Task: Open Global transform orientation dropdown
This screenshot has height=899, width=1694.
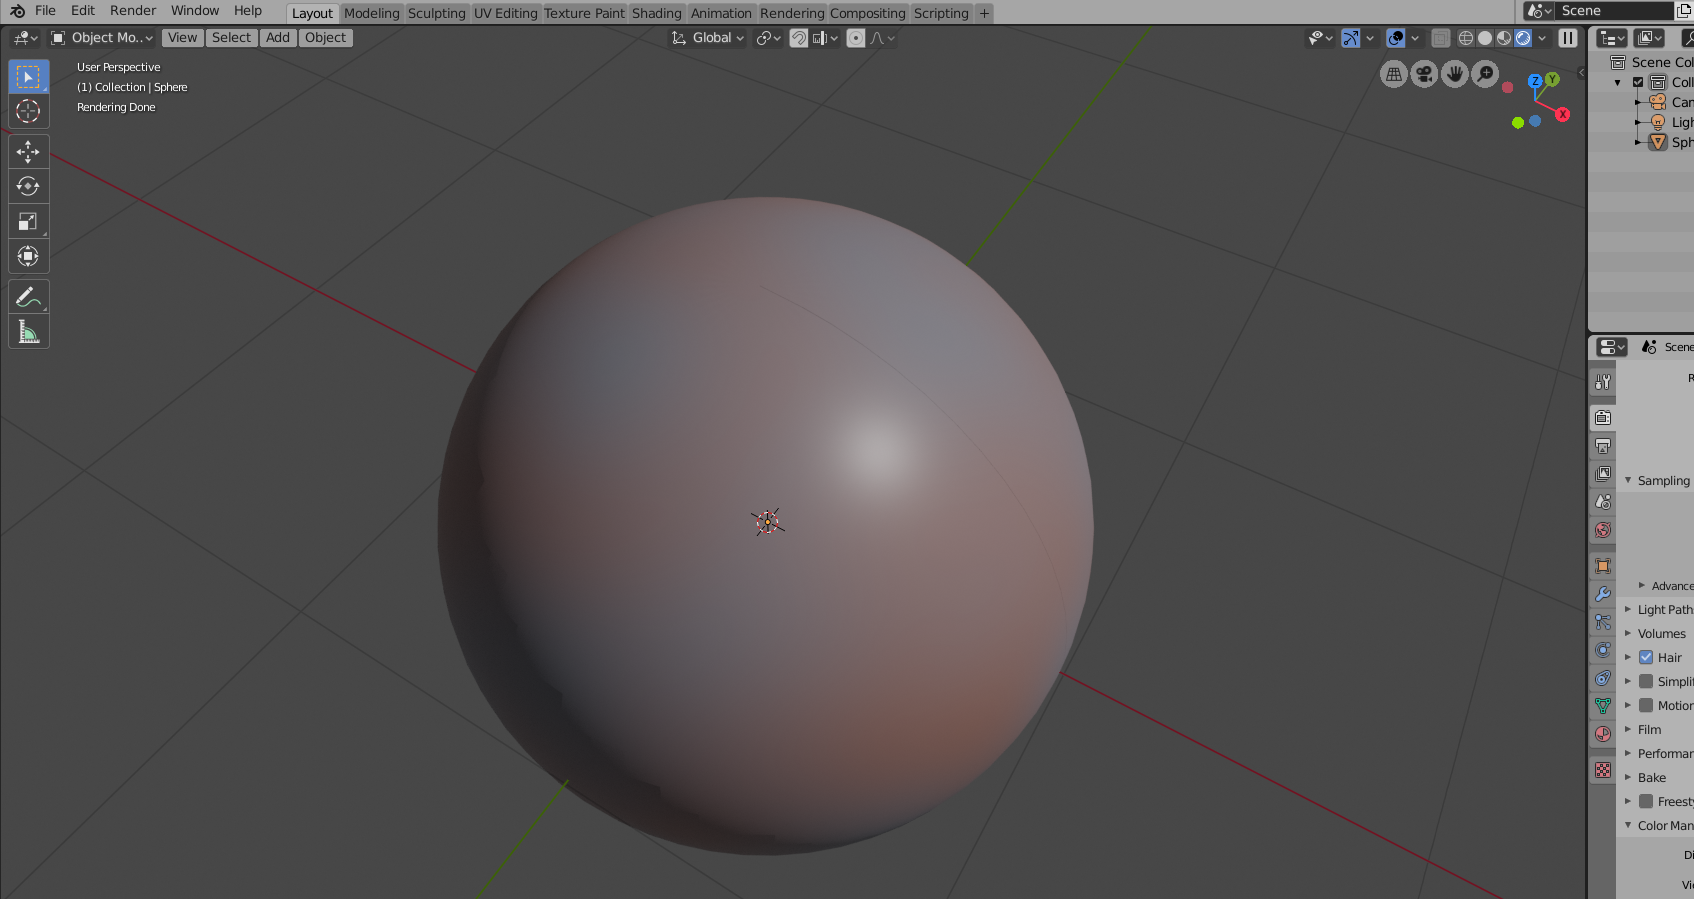Action: (x=708, y=38)
